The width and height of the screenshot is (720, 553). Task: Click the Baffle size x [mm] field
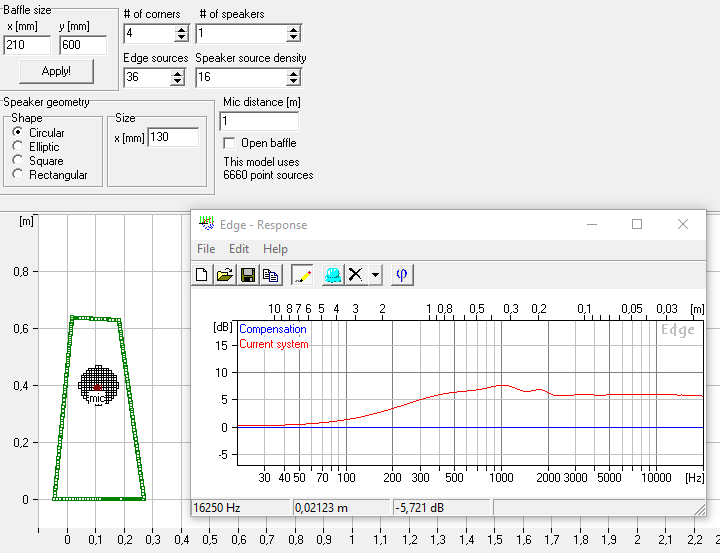(x=27, y=45)
